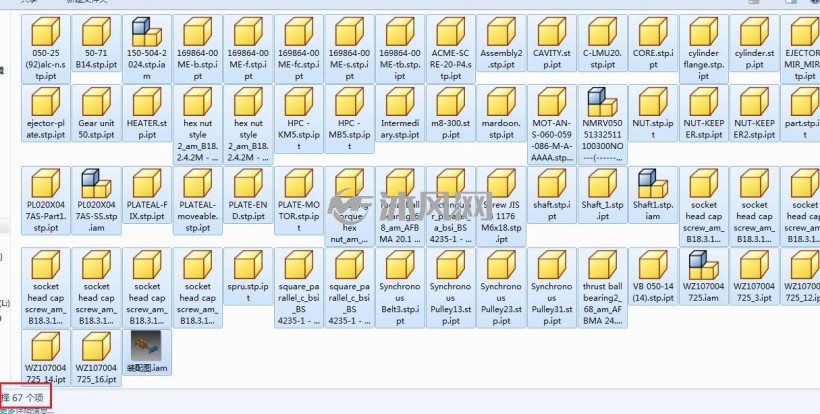The width and height of the screenshot is (820, 414).
Task: Select the CORE.stp.ipt file
Action: click(653, 43)
